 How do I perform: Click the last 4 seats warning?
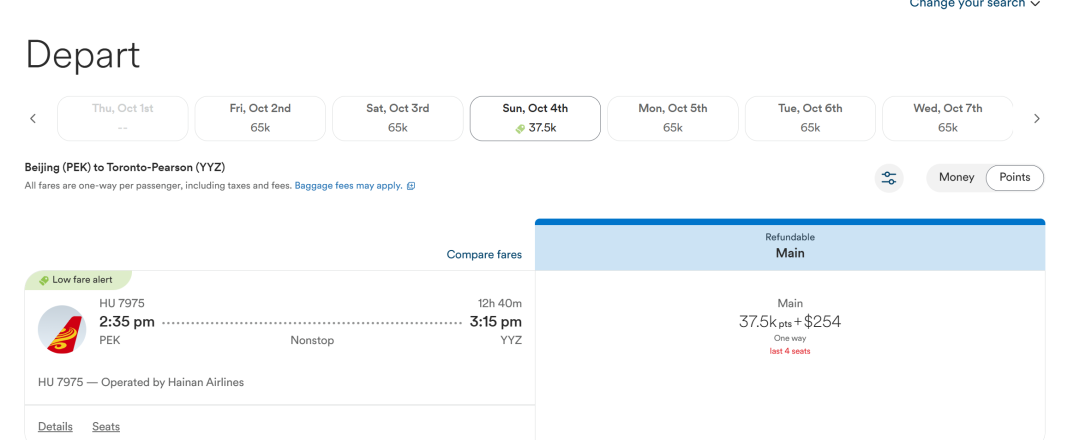790,351
